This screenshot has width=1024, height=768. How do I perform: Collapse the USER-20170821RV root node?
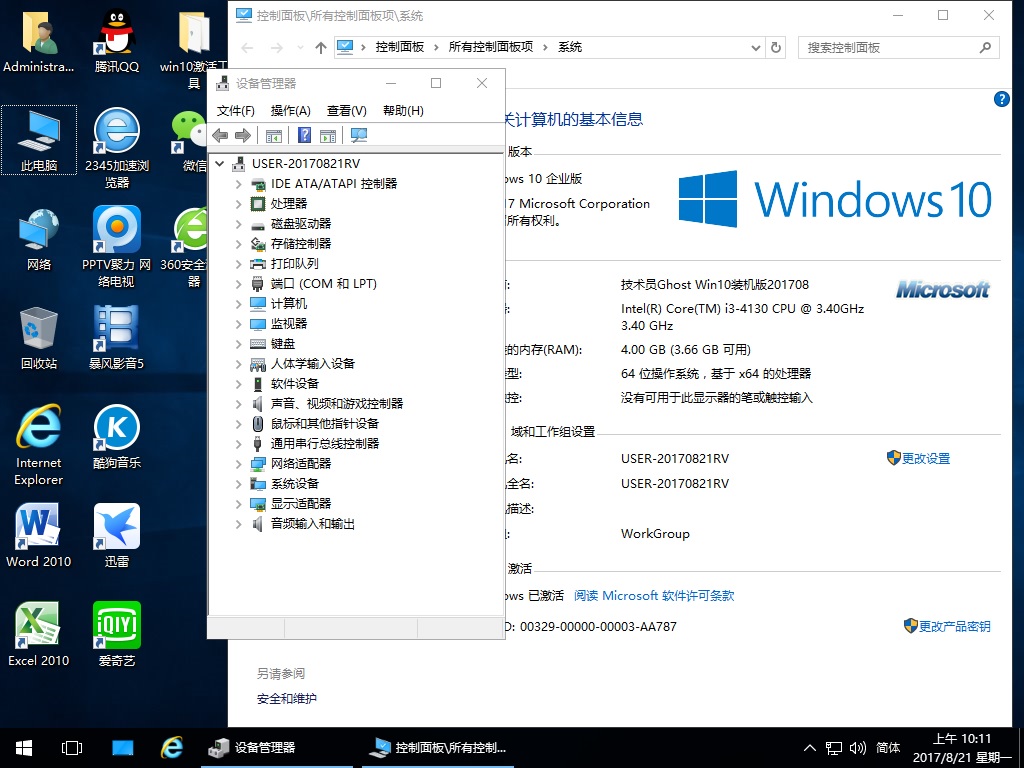pos(220,164)
